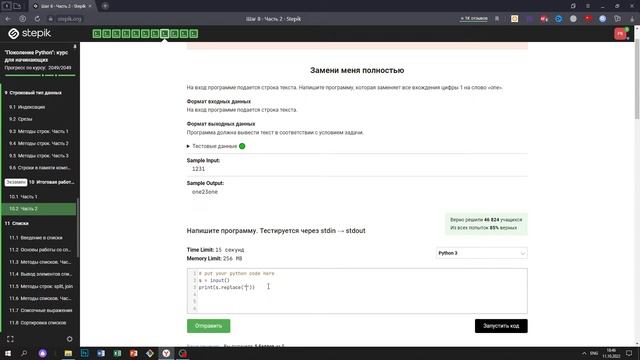The image size is (640, 360).
Task: Open the seventh lesson step square
Action: (x=155, y=34)
